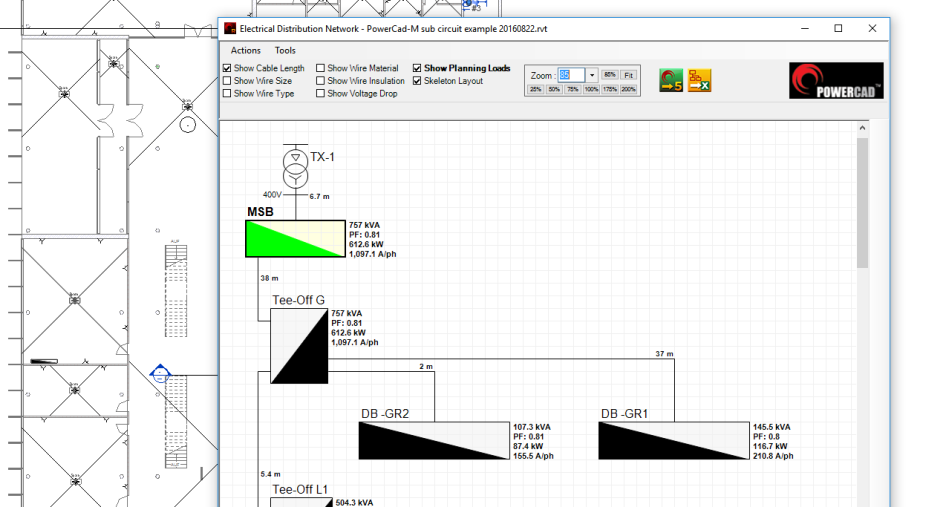Image resolution: width=949 pixels, height=507 pixels.
Task: Disable the Skeleton Layout checkbox
Action: 417,81
